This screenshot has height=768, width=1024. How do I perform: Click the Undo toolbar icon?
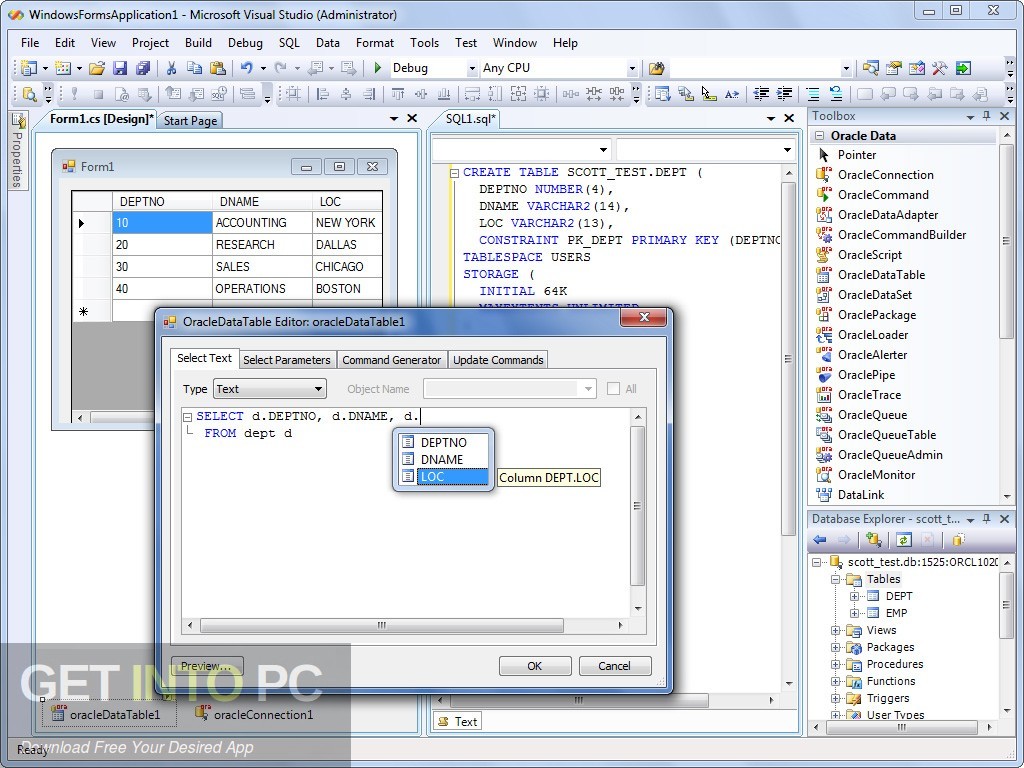pos(246,68)
